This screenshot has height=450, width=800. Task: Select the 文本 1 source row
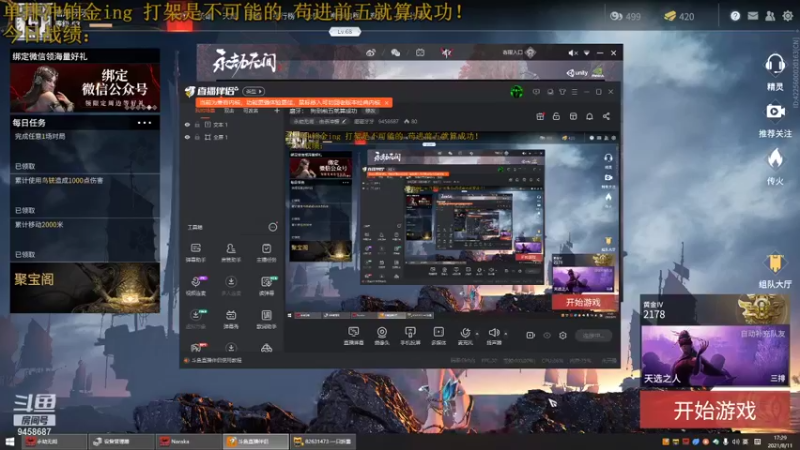(x=232, y=124)
